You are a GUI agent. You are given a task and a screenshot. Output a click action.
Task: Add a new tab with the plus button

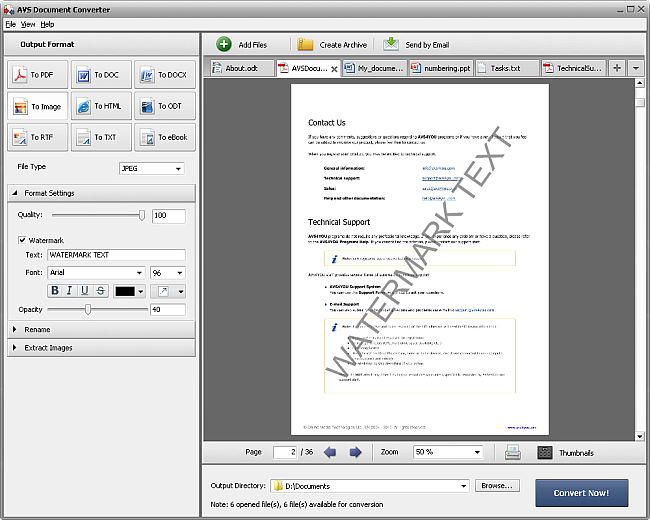(x=617, y=68)
